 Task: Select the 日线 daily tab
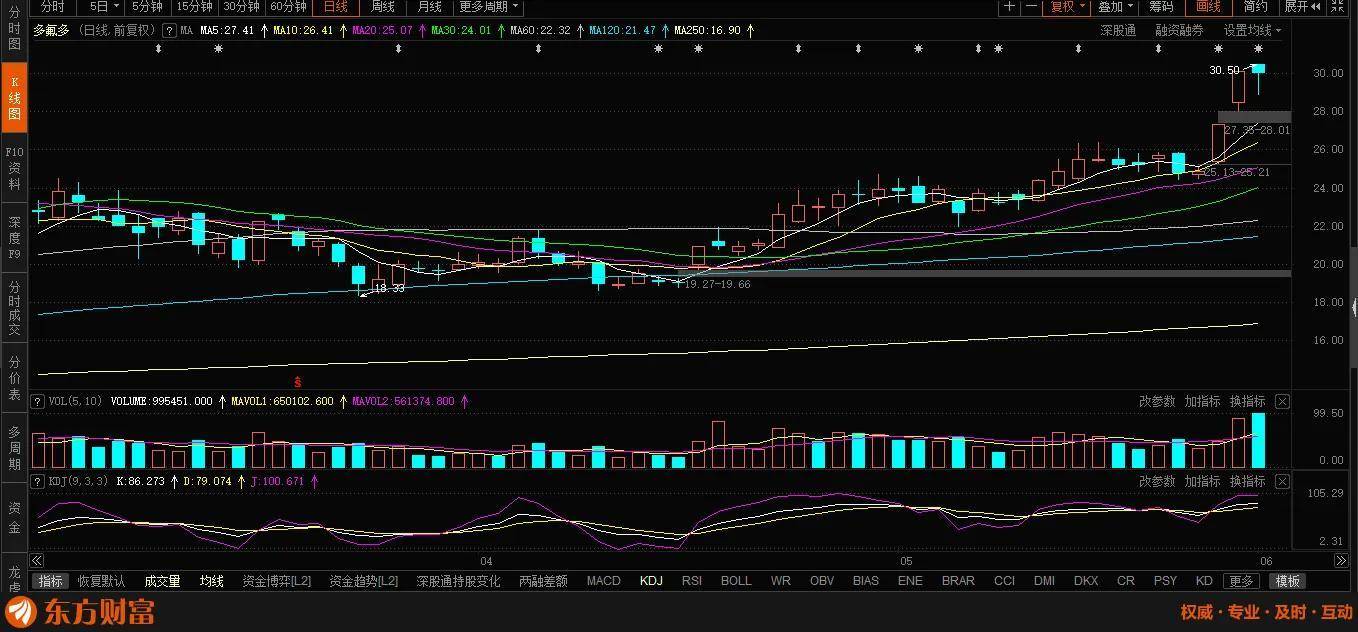pyautogui.click(x=336, y=6)
